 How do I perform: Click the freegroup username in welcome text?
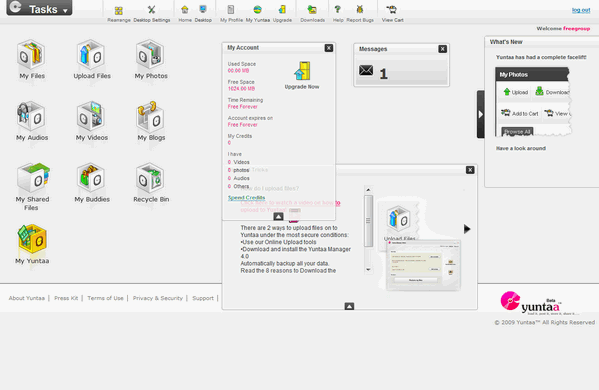click(576, 29)
